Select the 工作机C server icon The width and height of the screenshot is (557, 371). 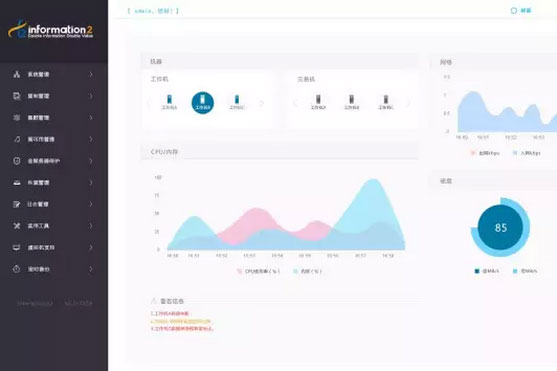(237, 102)
